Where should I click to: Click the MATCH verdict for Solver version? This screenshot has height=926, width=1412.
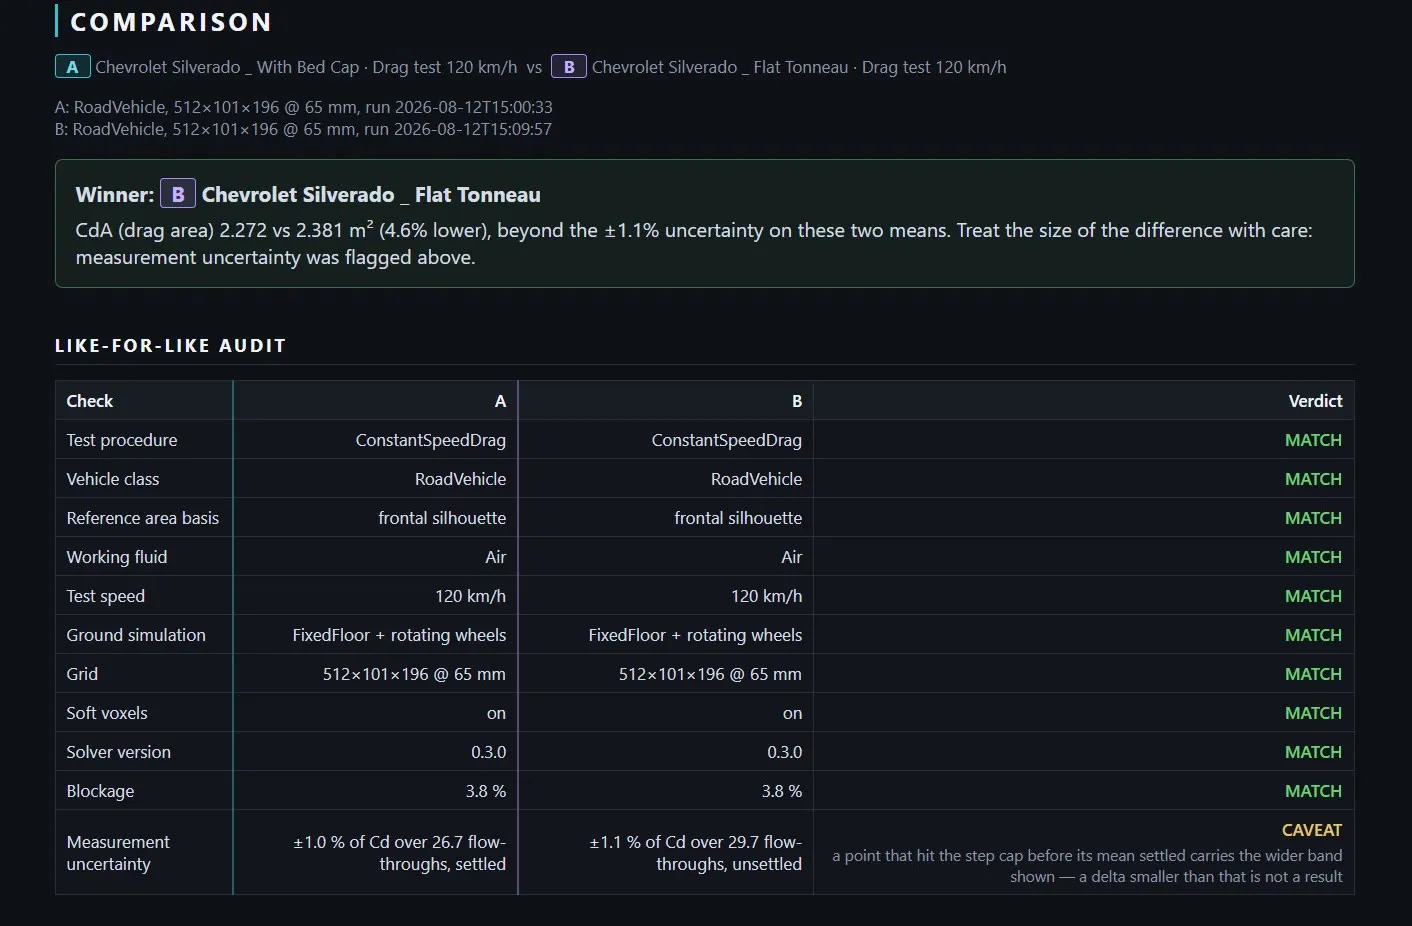click(1313, 752)
